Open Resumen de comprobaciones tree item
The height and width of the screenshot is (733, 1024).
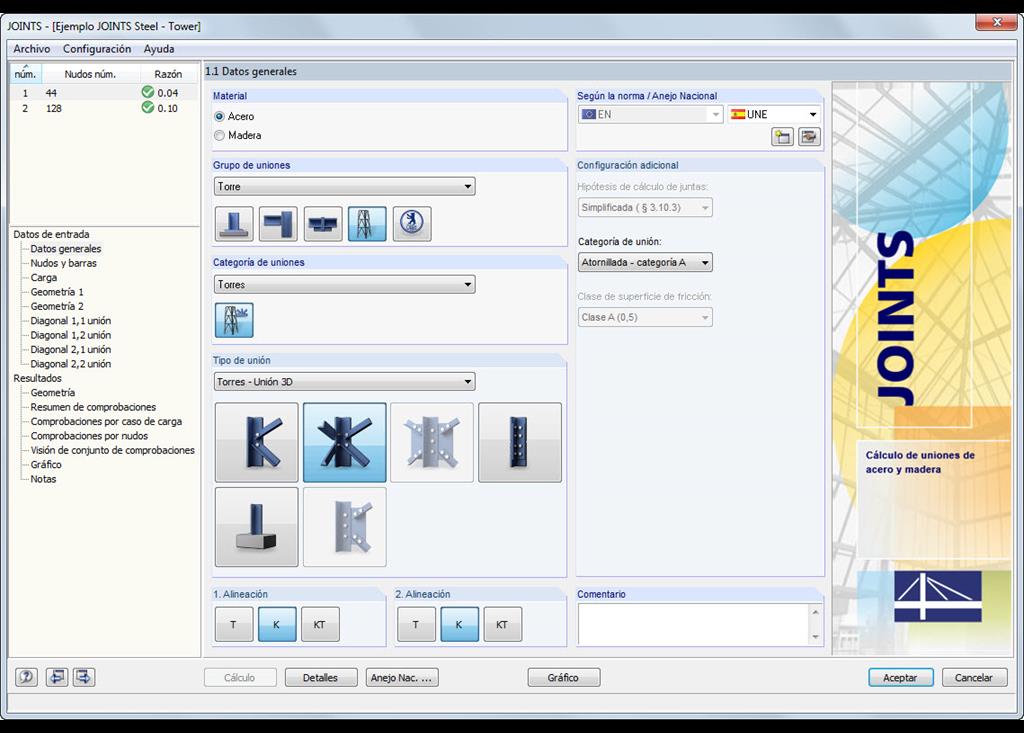[93, 407]
